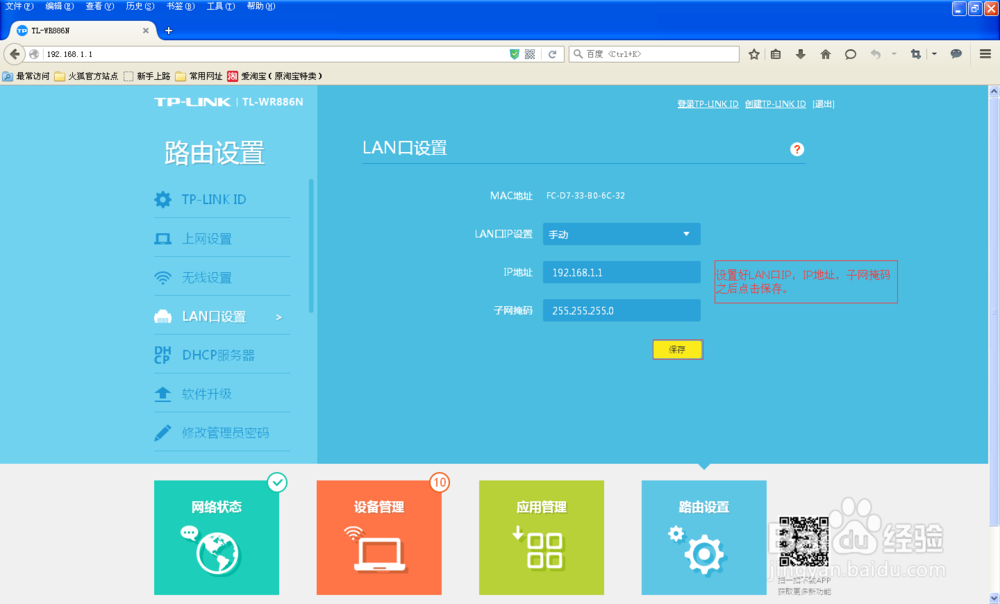Image resolution: width=1000 pixels, height=604 pixels.
Task: Click the TP-LINK logo
Action: (x=192, y=102)
